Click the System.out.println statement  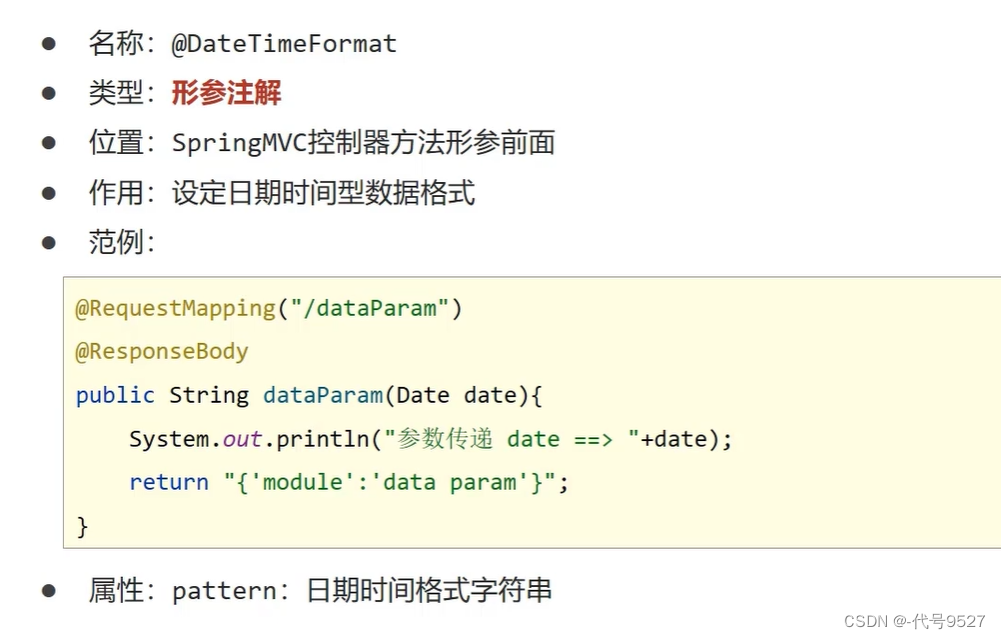coord(431,439)
